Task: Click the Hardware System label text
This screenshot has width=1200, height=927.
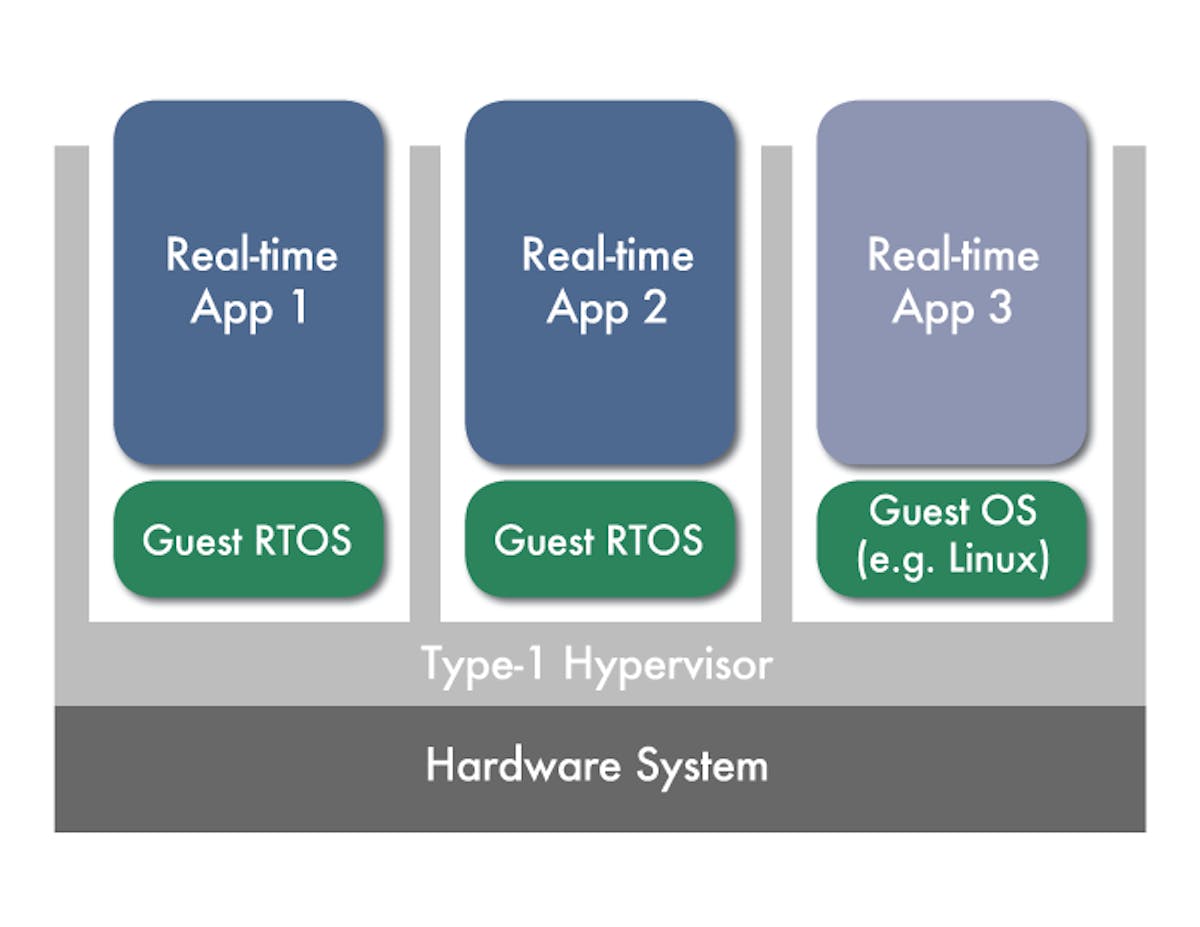Action: 598,765
